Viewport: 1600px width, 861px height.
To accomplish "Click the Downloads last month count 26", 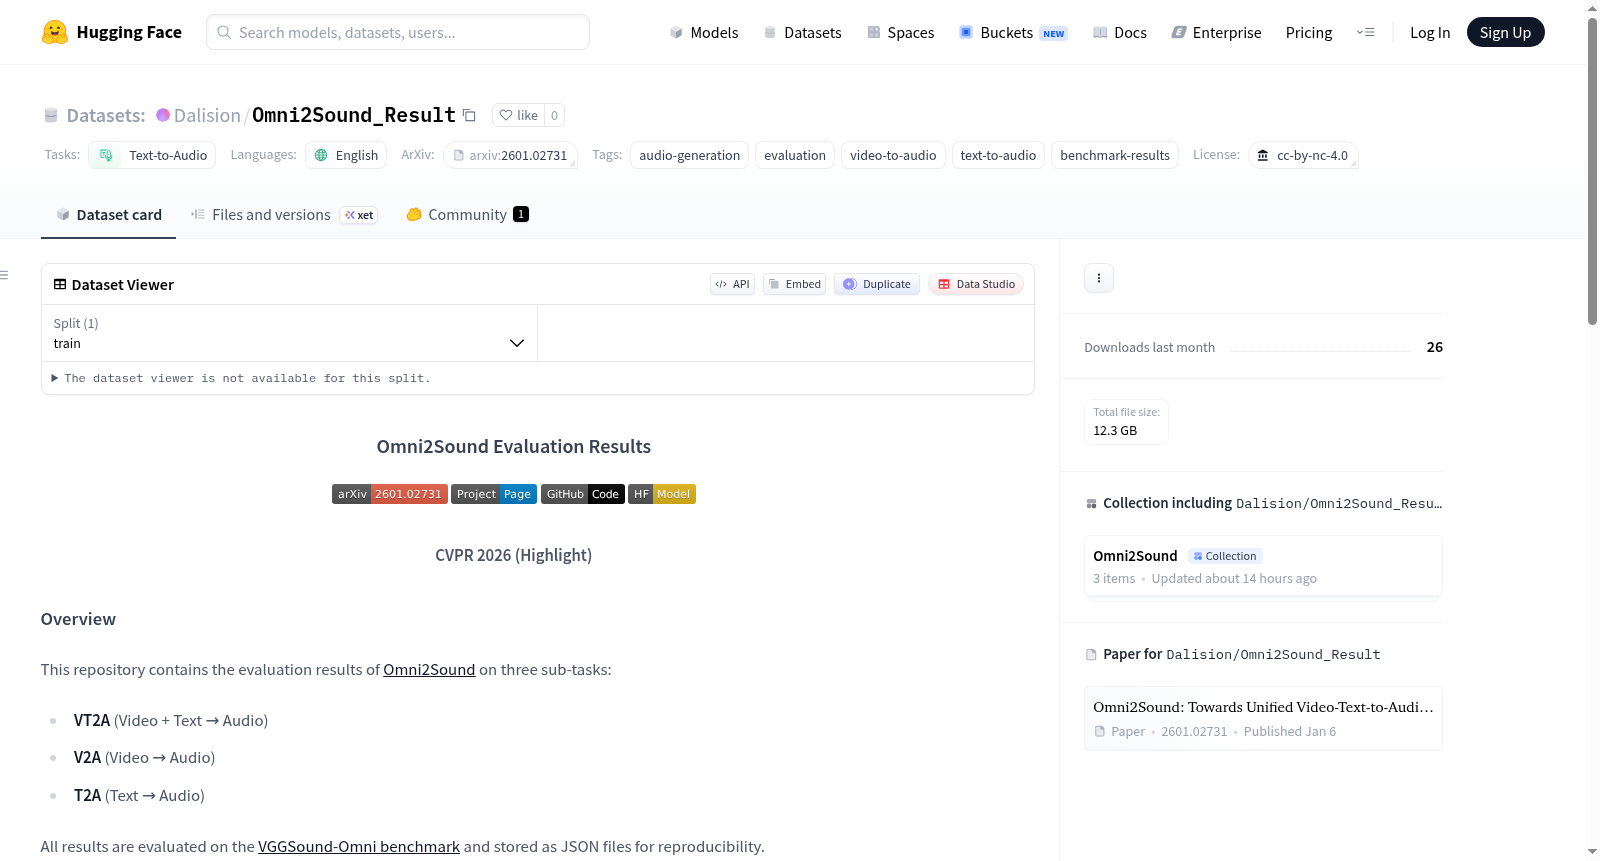I will tap(1435, 347).
